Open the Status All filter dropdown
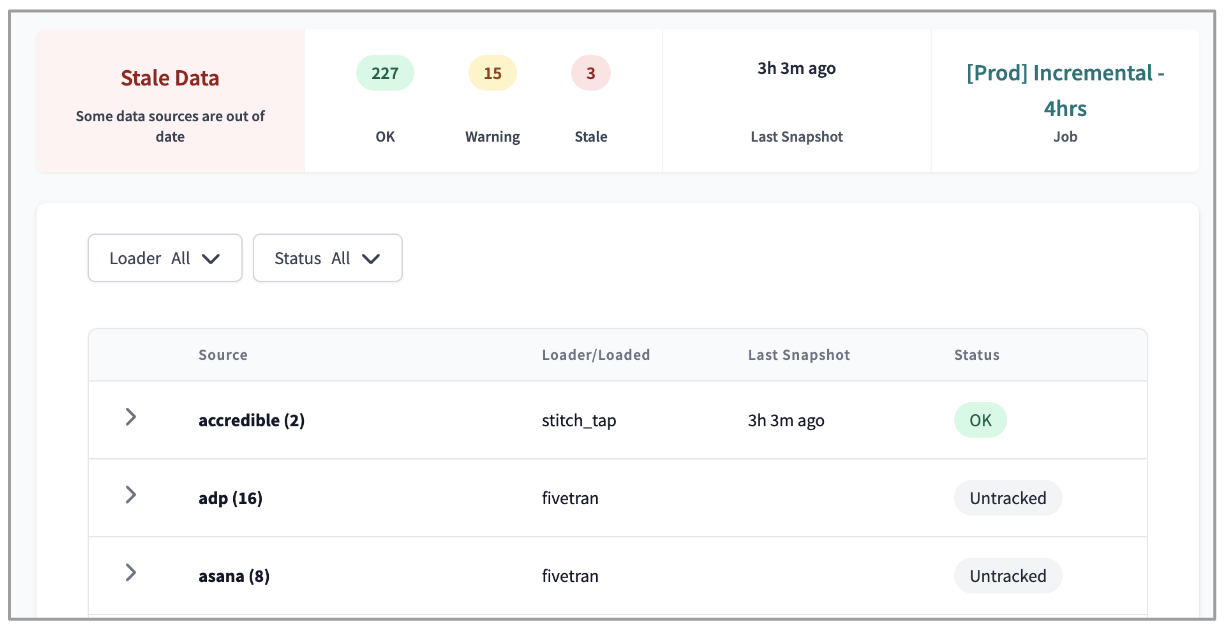This screenshot has width=1224, height=626. tap(328, 258)
